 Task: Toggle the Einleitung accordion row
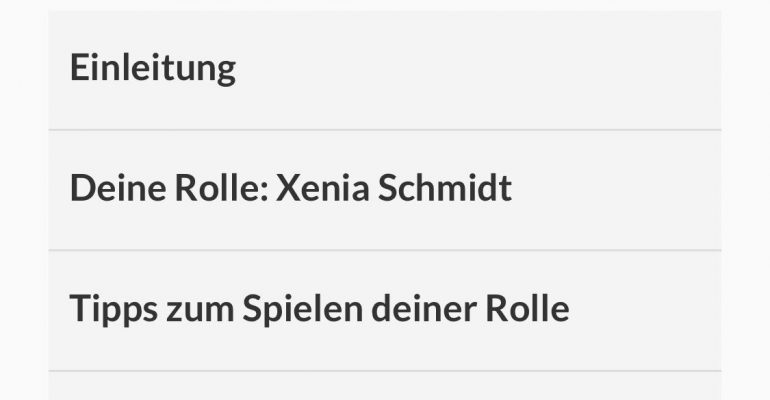[x=385, y=70]
